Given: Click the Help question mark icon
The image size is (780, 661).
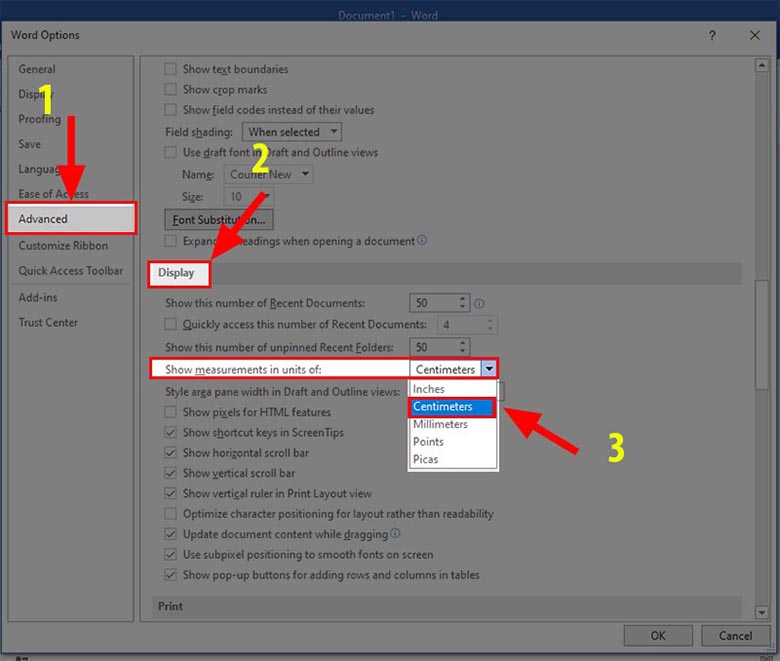Looking at the screenshot, I should click(712, 35).
